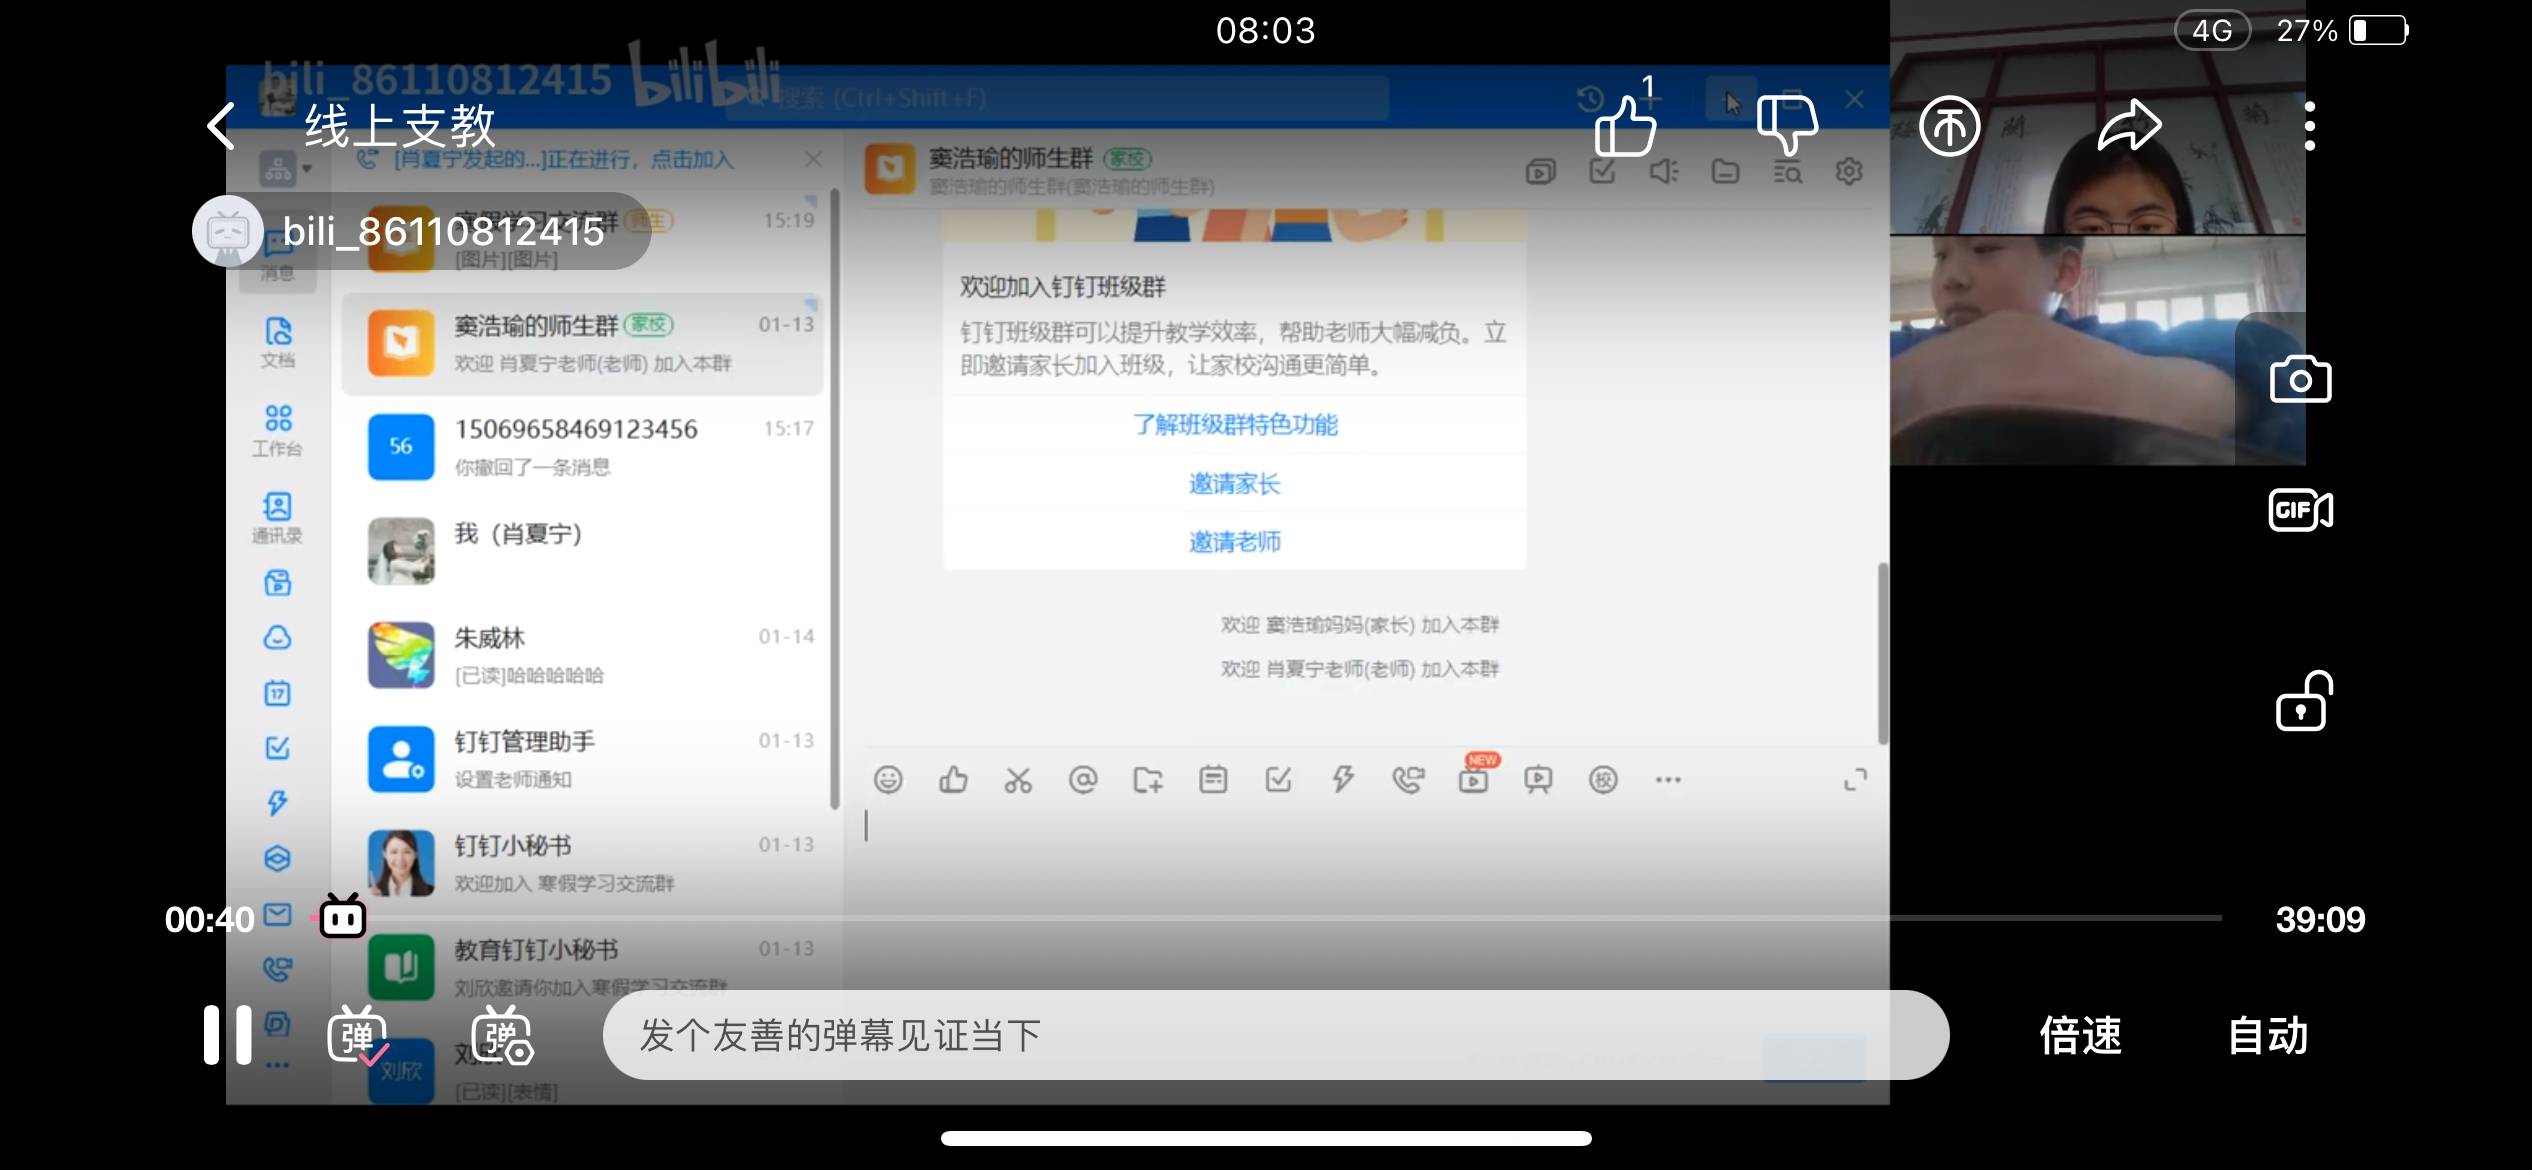This screenshot has height=1170, width=2532.
Task: Open chat 钉钉小秘书
Action: click(x=583, y=863)
